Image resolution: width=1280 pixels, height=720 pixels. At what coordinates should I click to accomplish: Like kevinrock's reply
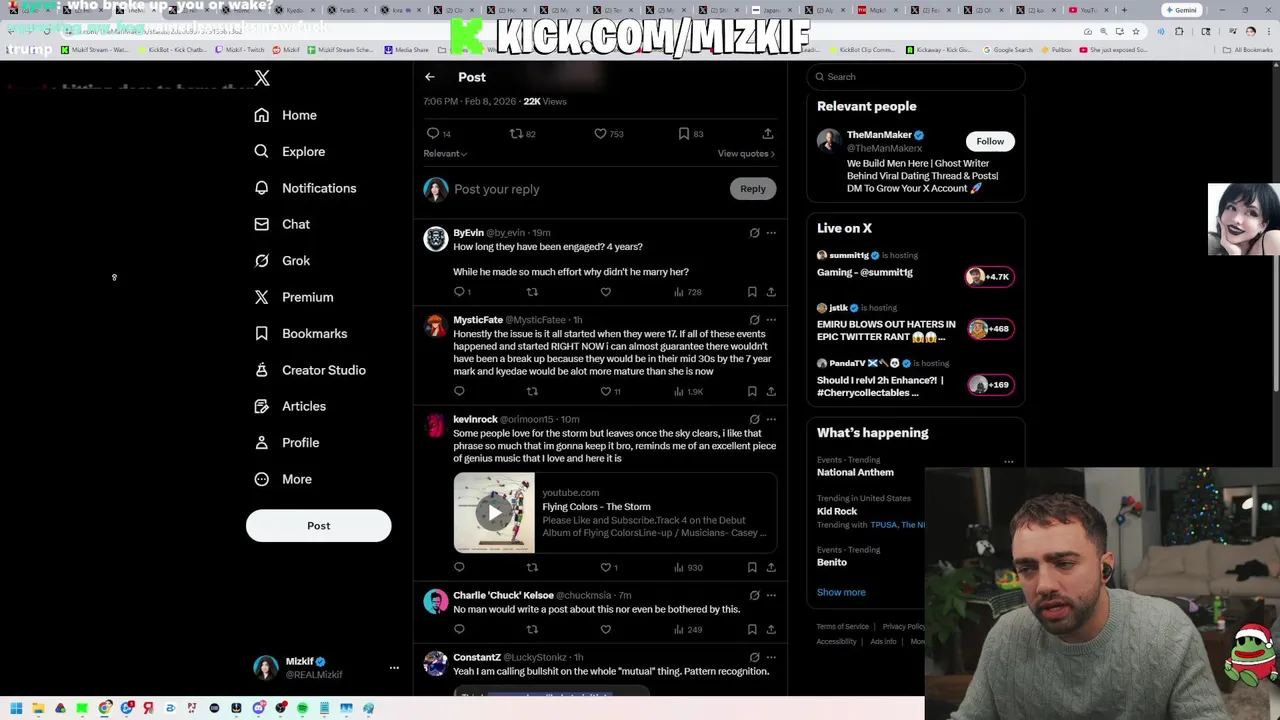pyautogui.click(x=608, y=567)
